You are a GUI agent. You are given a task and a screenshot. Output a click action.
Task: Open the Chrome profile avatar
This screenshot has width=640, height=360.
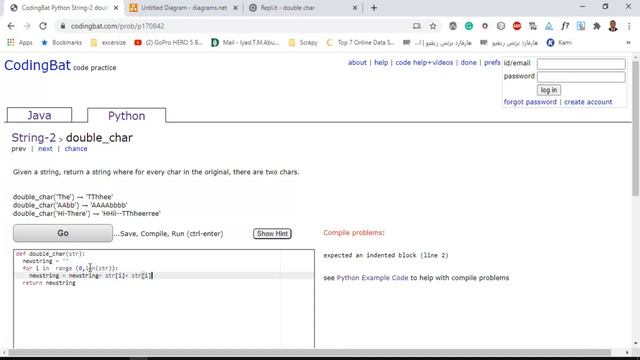(613, 26)
